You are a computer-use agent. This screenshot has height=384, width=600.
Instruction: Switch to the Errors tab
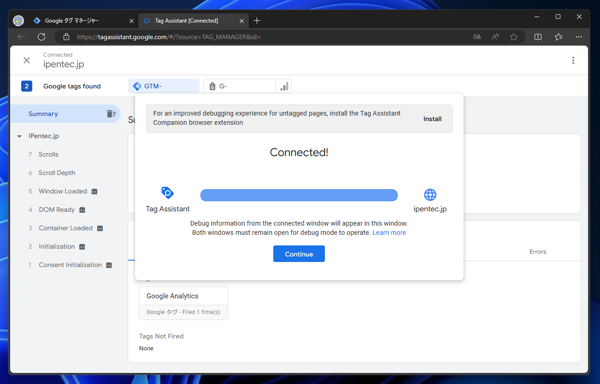point(538,252)
